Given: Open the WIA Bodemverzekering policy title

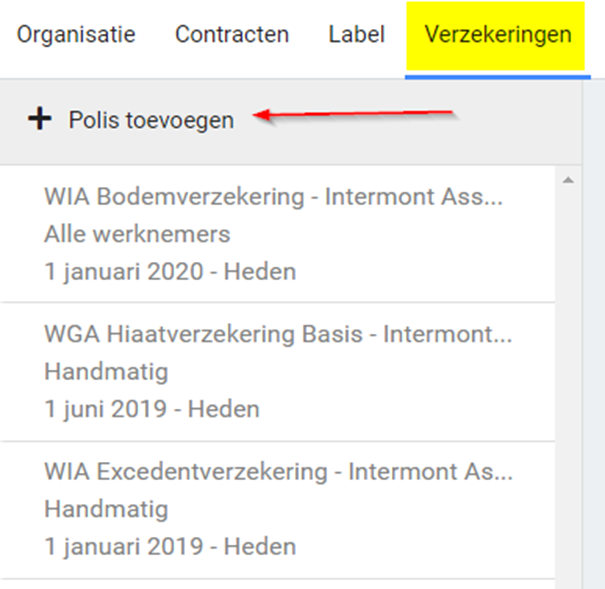Looking at the screenshot, I should pos(273,197).
